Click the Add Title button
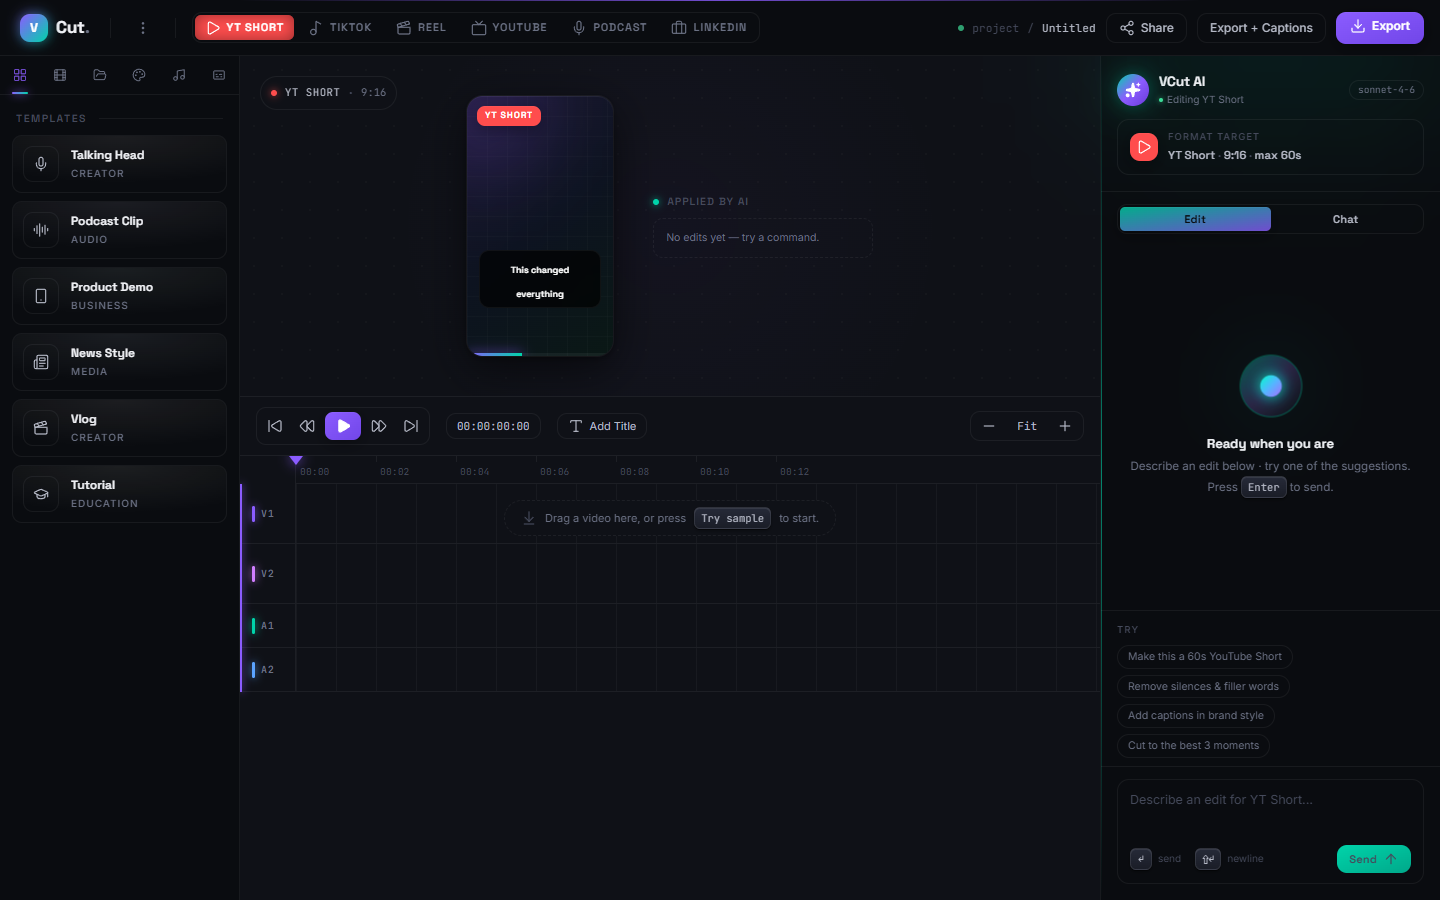This screenshot has height=900, width=1440. (602, 426)
